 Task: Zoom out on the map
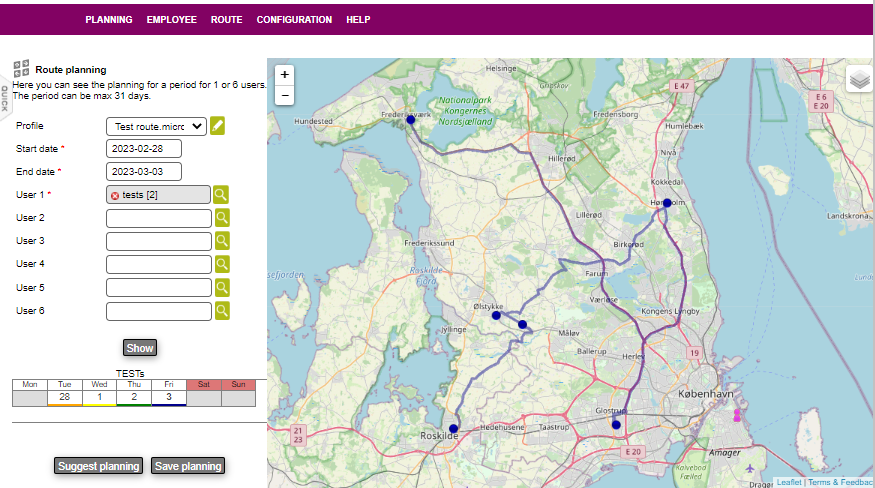click(x=285, y=96)
